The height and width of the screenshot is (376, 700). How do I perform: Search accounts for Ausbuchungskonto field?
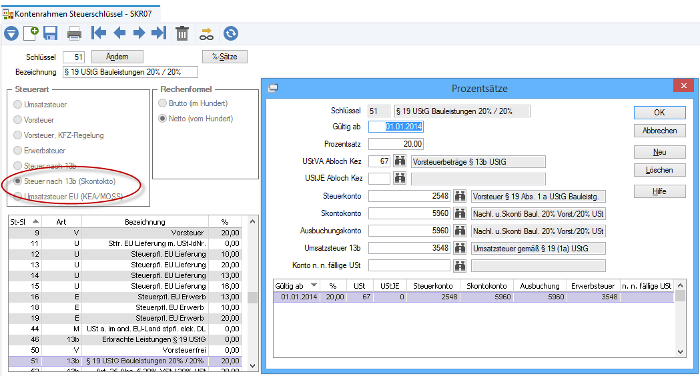460,231
